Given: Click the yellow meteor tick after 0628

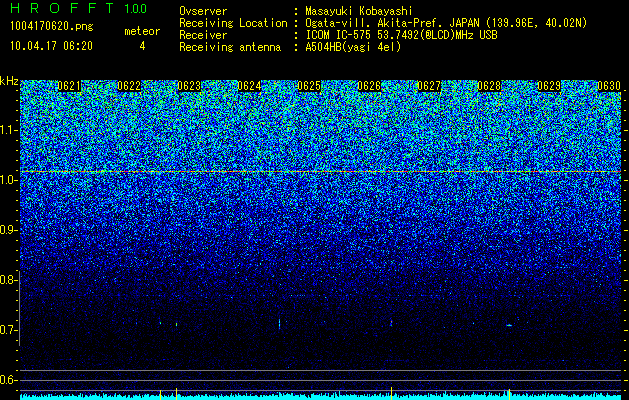Looking at the screenshot, I should click(509, 394).
